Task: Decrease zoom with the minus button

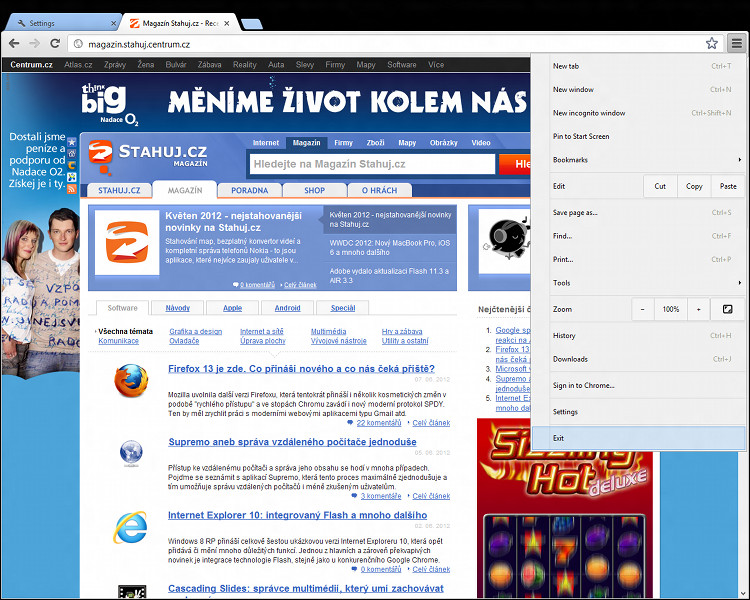Action: click(x=642, y=309)
